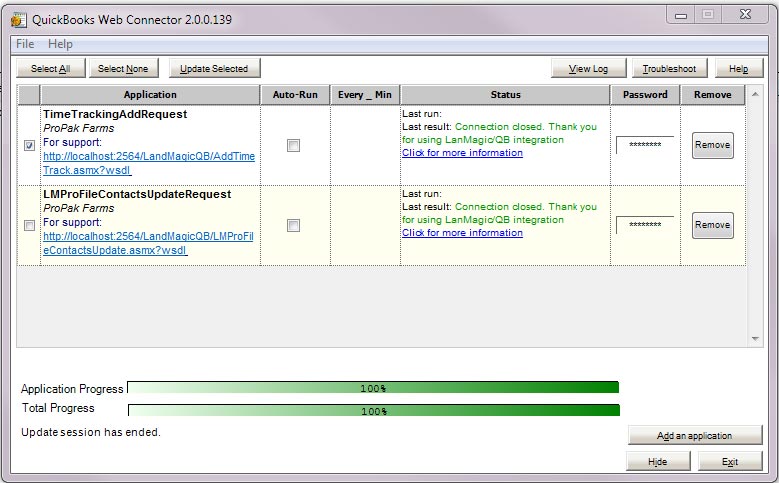Minimize the Web Connector window

[681, 15]
